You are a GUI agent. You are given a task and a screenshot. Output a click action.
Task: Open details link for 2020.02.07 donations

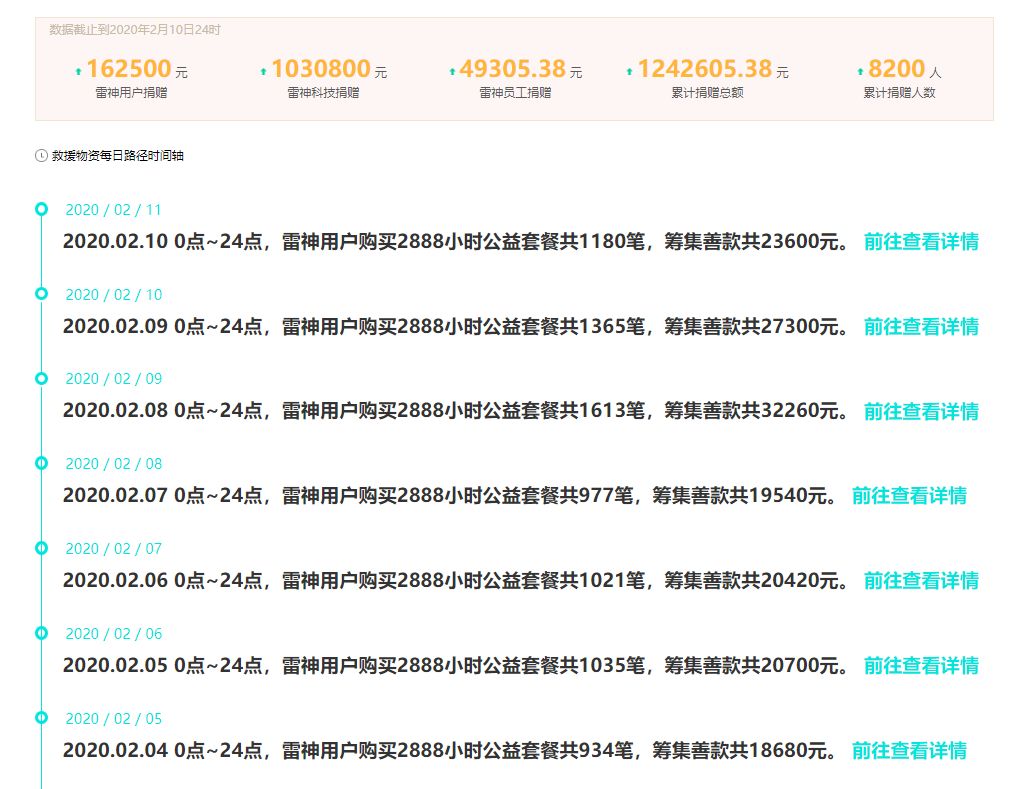pyautogui.click(x=909, y=496)
